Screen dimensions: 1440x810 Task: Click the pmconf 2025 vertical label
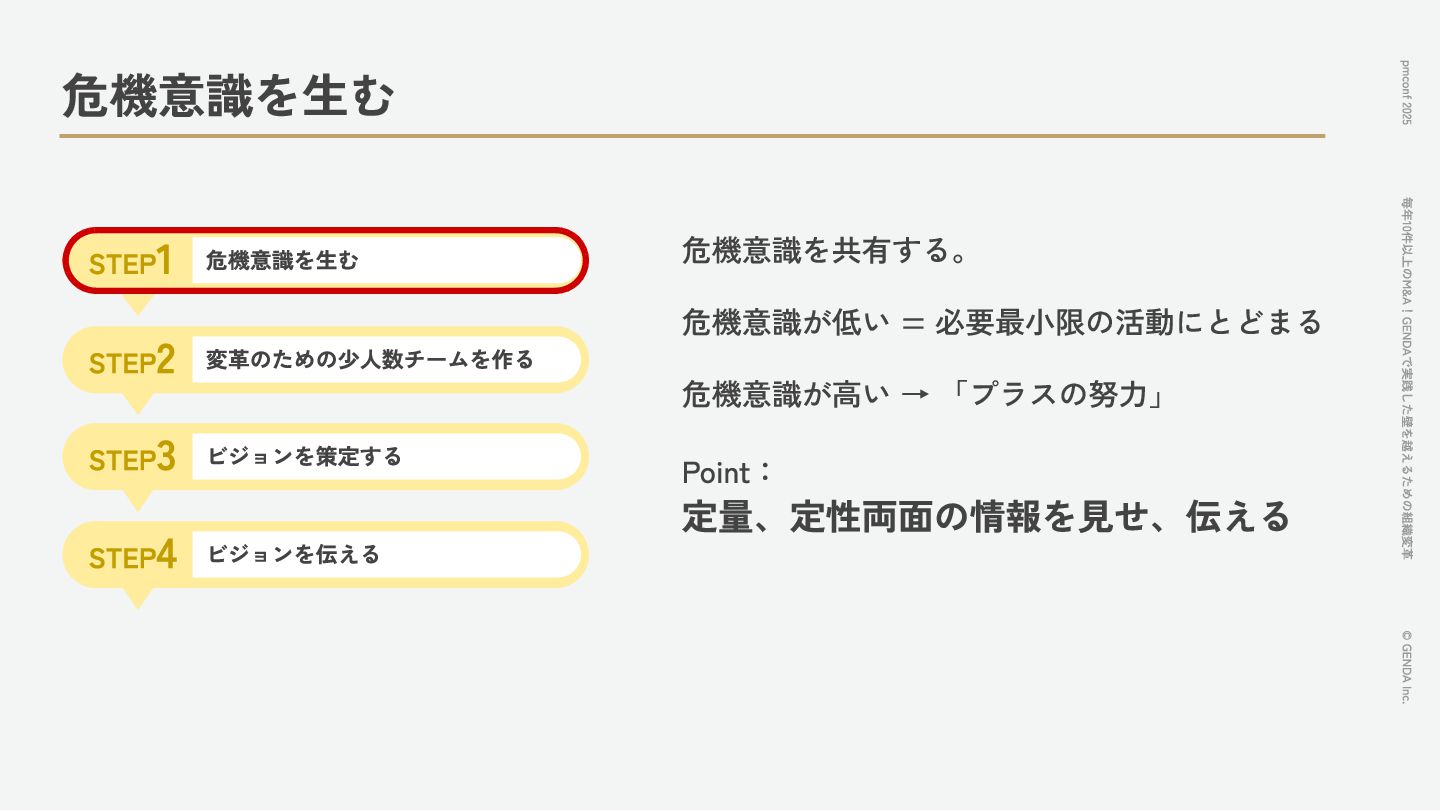pos(1406,91)
